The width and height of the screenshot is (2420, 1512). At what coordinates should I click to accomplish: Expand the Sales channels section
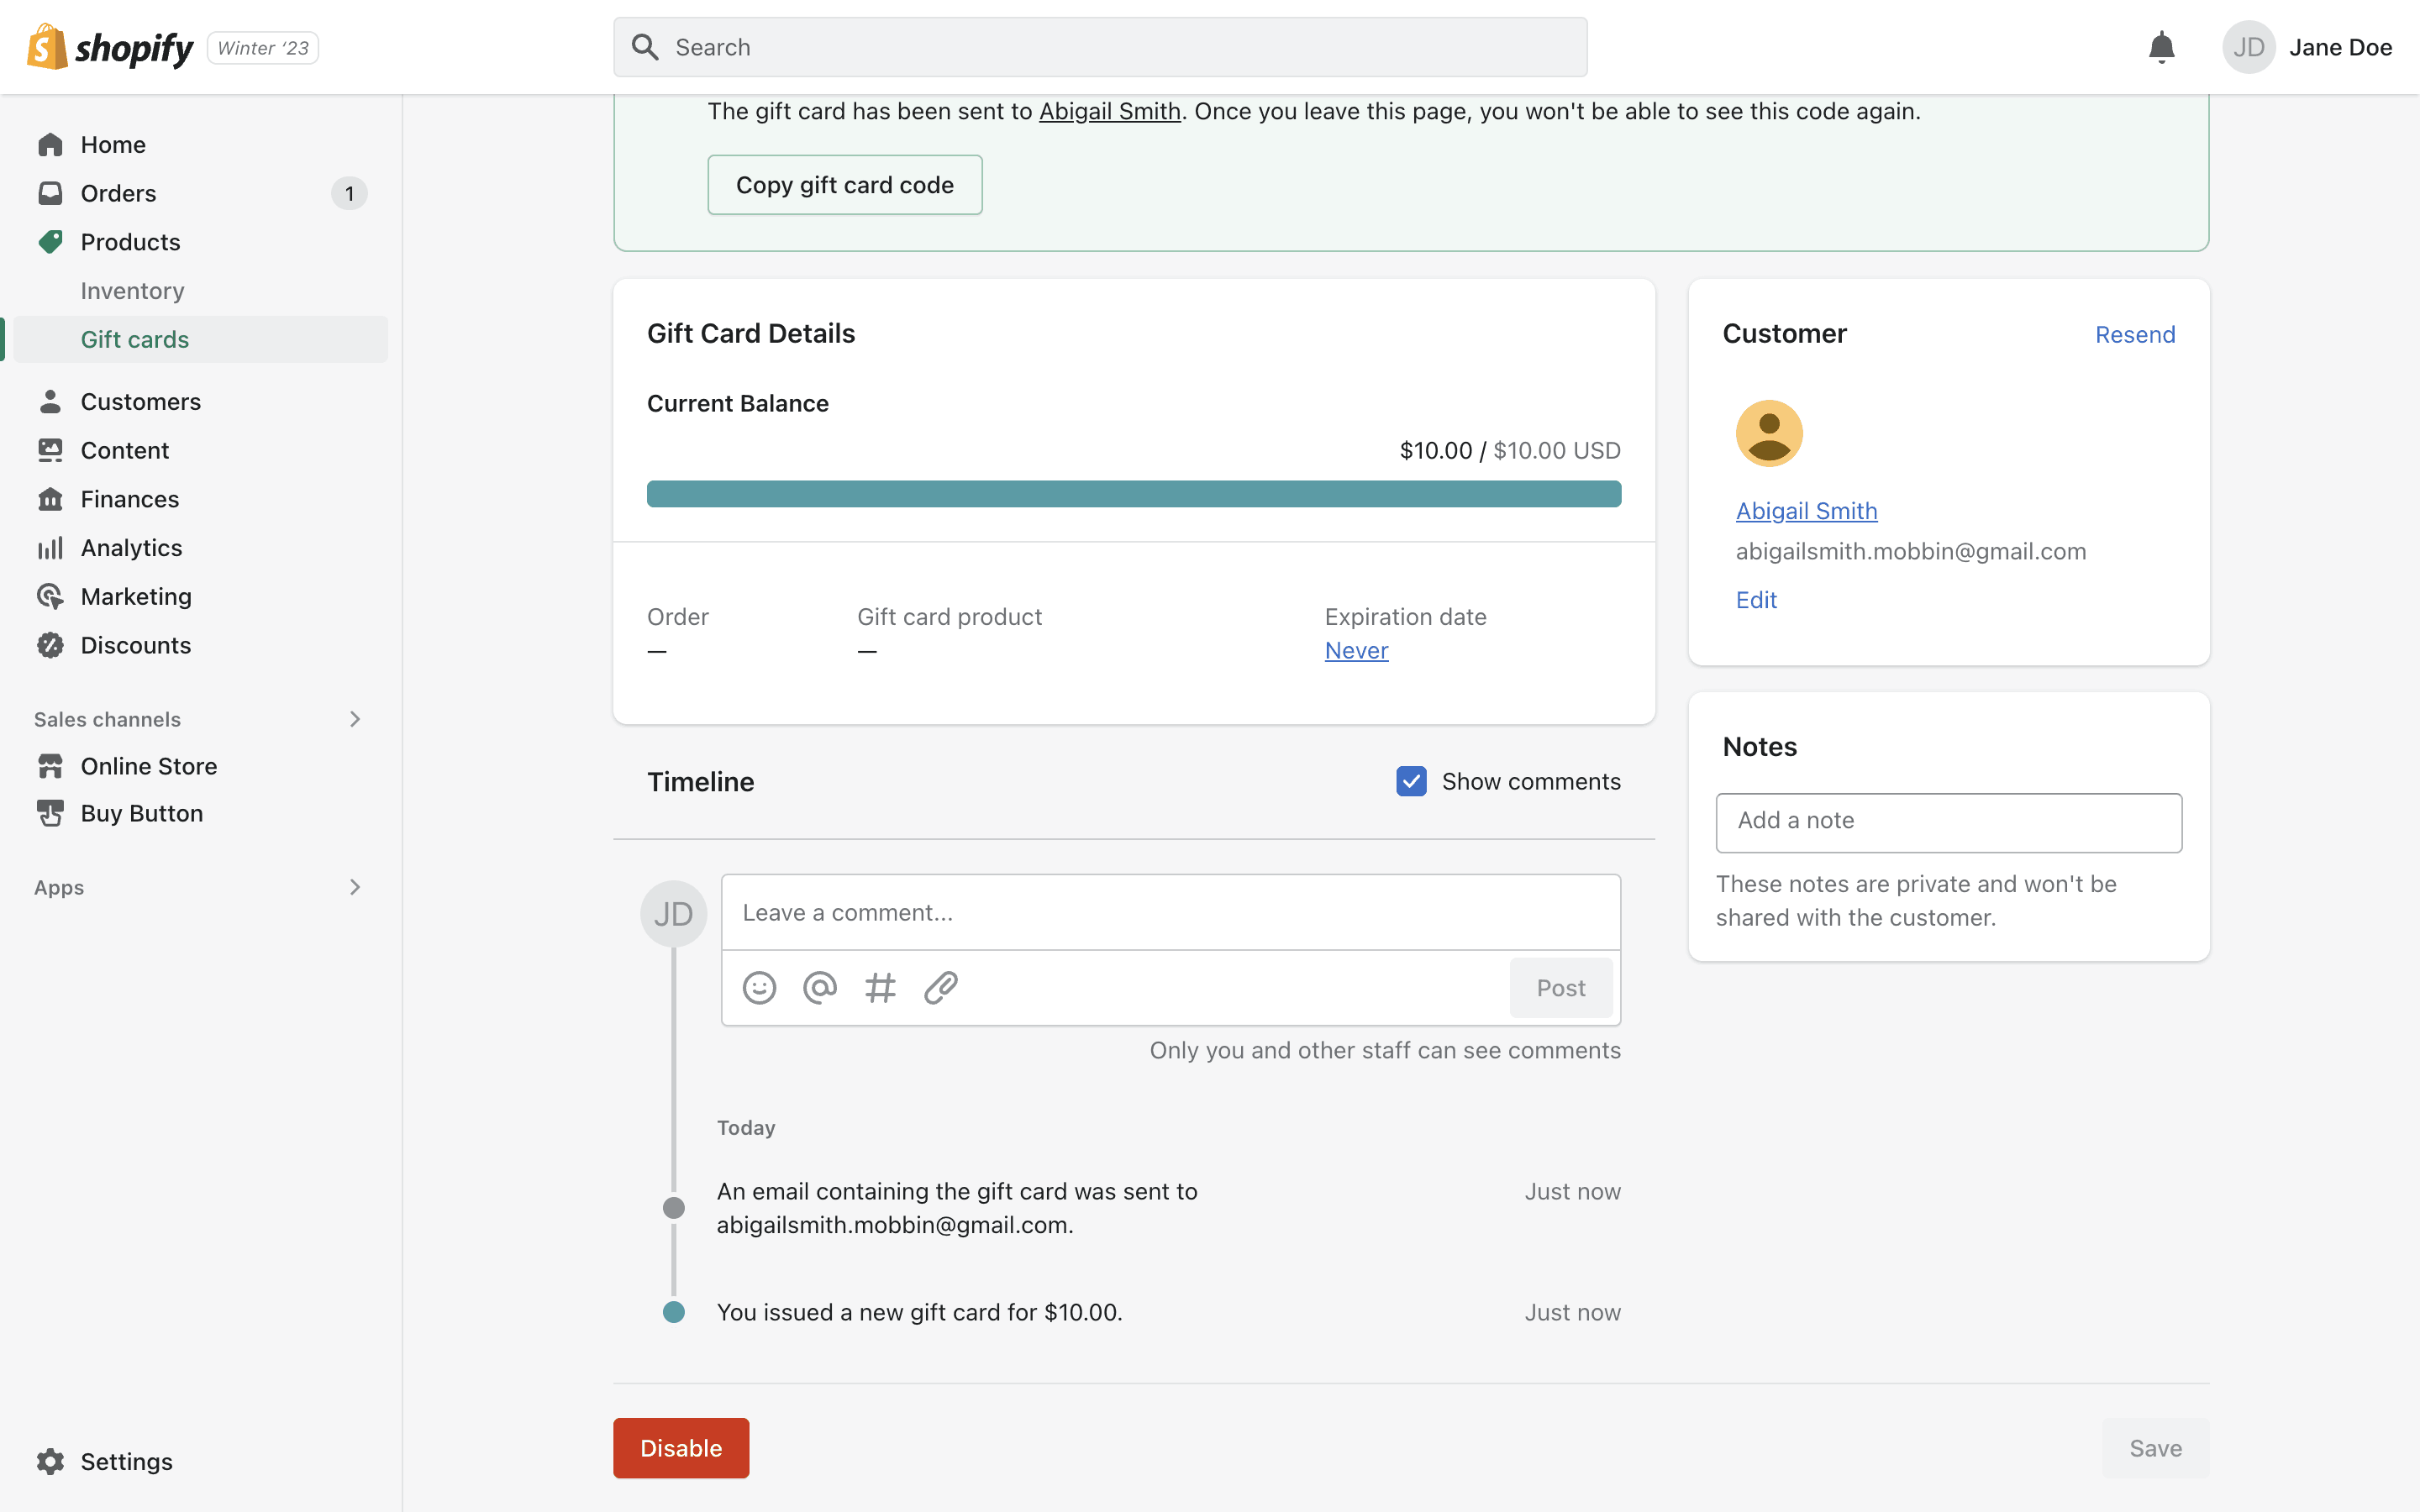point(354,719)
